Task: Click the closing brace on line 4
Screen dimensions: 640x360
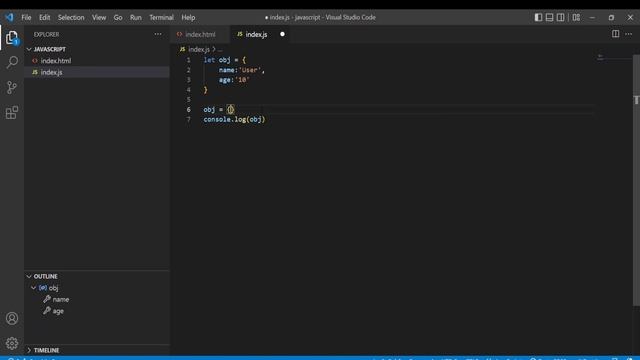Action: (205, 90)
